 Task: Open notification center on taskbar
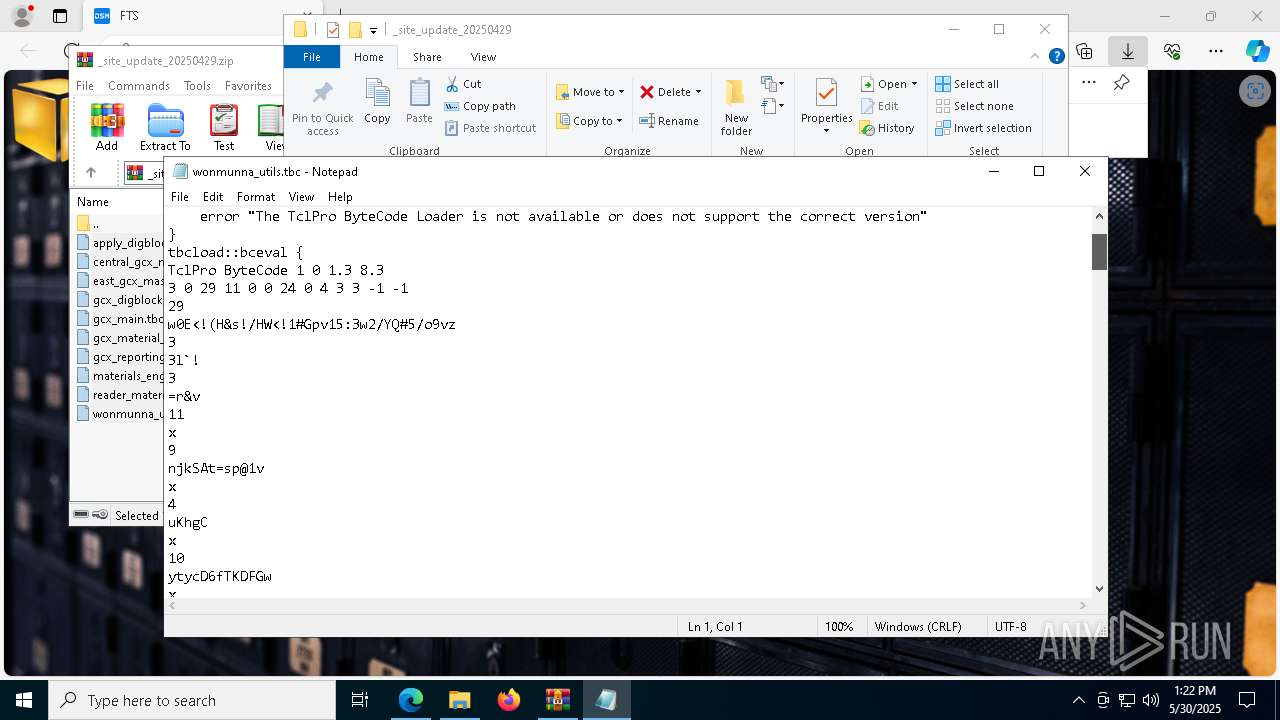1247,700
